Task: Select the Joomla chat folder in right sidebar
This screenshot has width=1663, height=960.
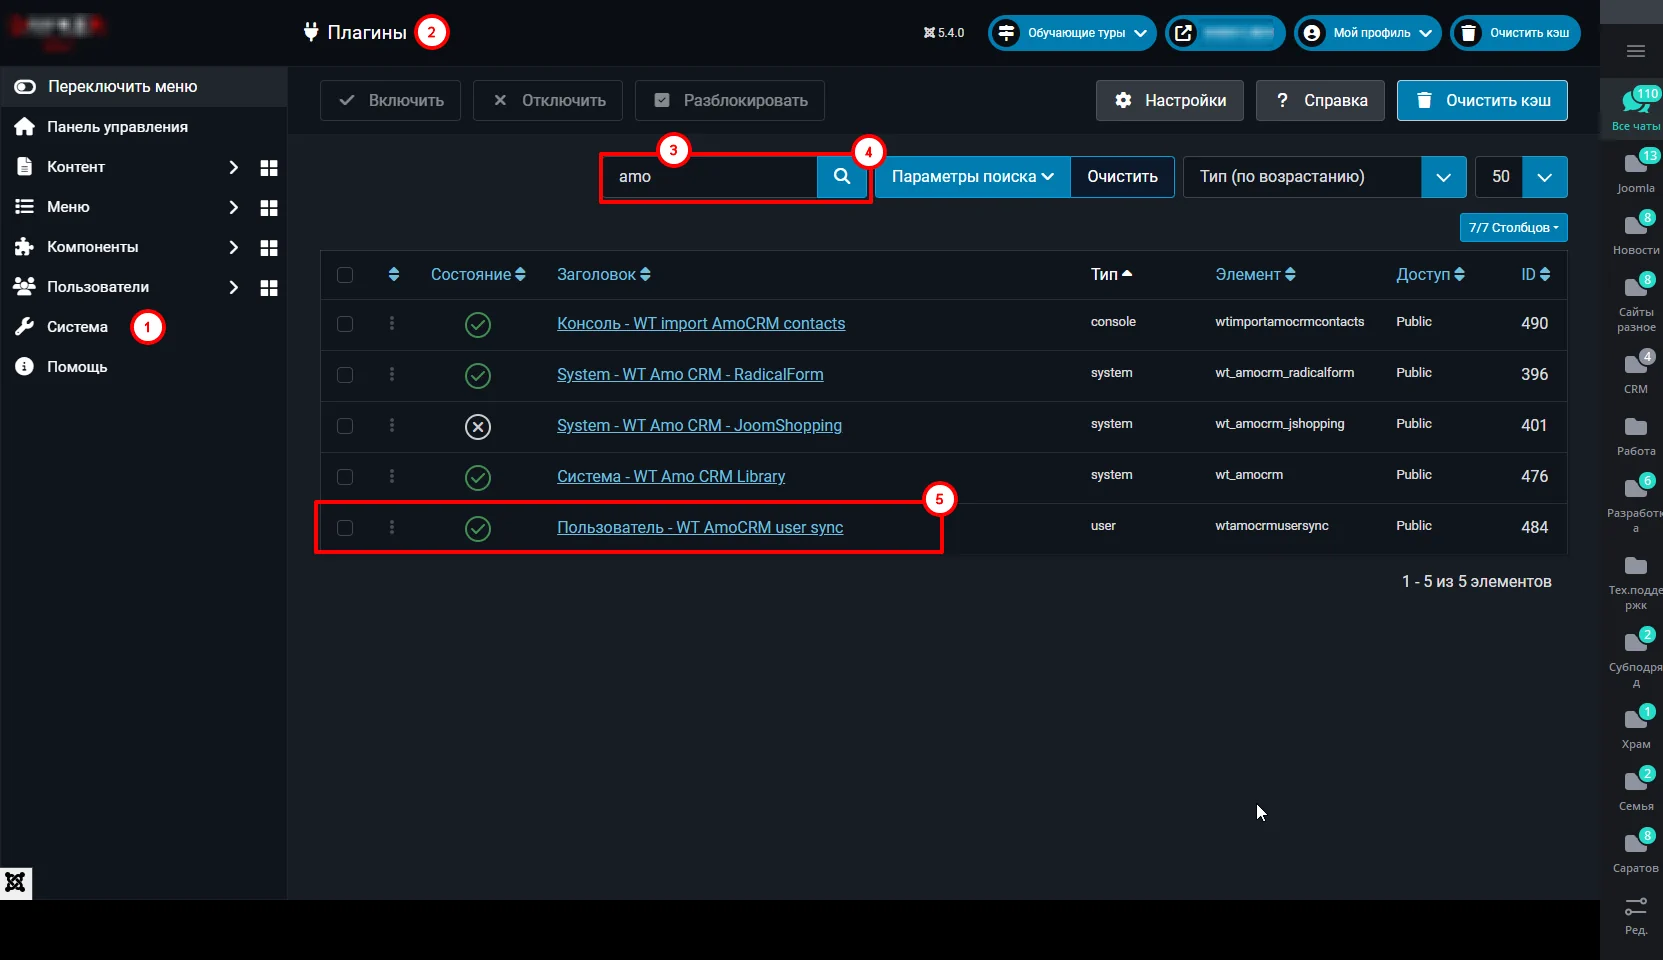Action: tap(1634, 170)
